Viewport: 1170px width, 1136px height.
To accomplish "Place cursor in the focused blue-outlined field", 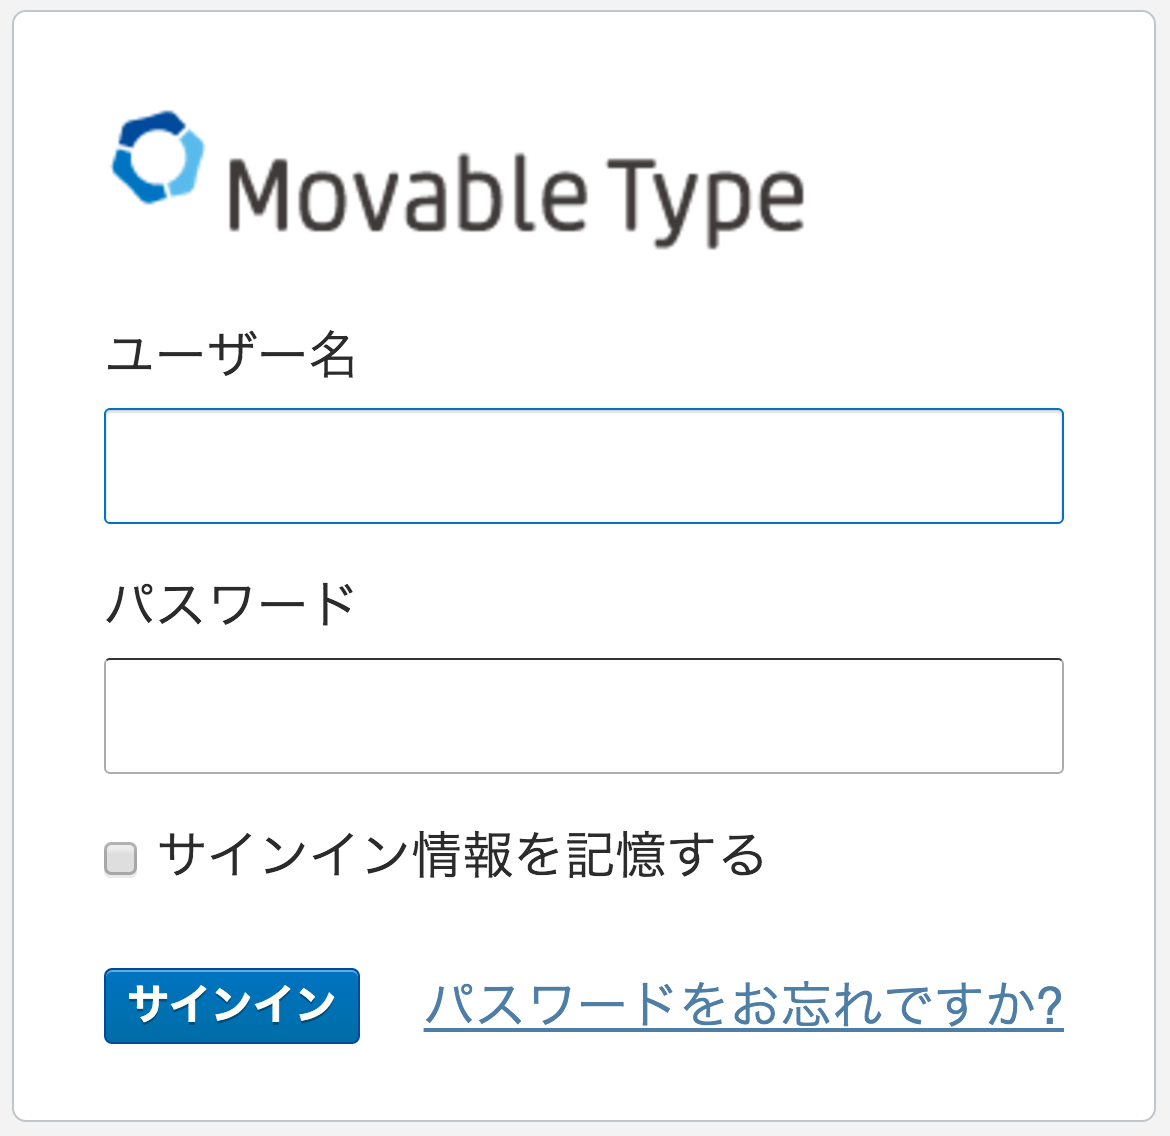I will tap(583, 466).
